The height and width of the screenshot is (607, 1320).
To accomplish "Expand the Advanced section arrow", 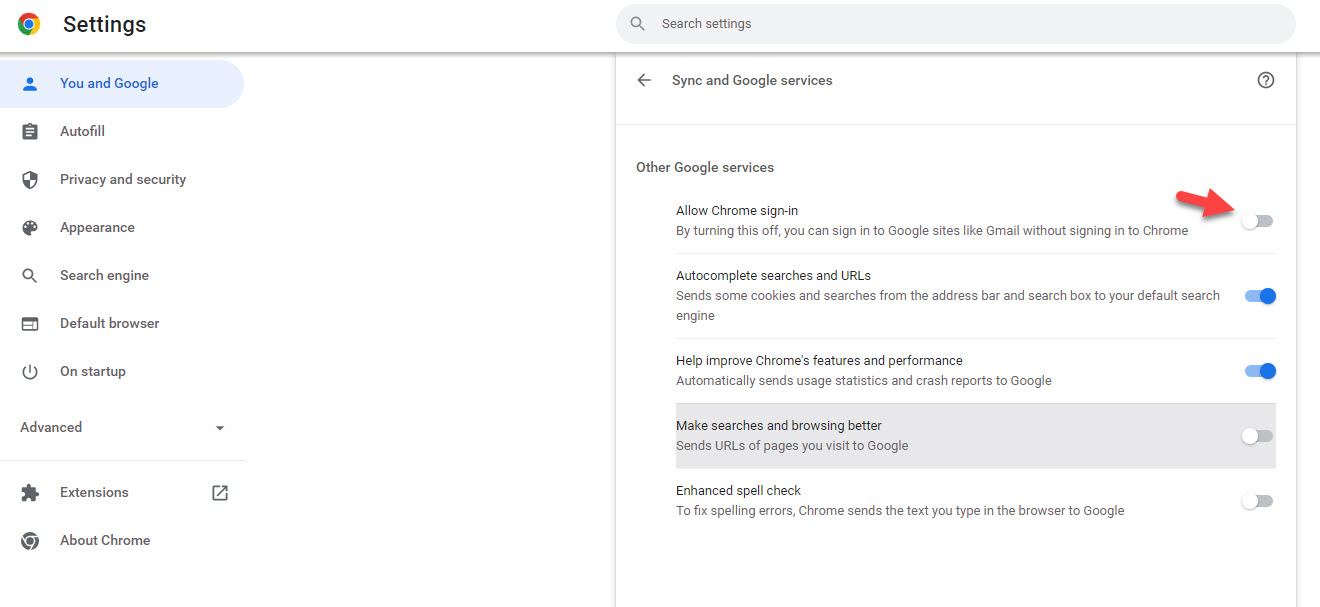I will coord(220,428).
